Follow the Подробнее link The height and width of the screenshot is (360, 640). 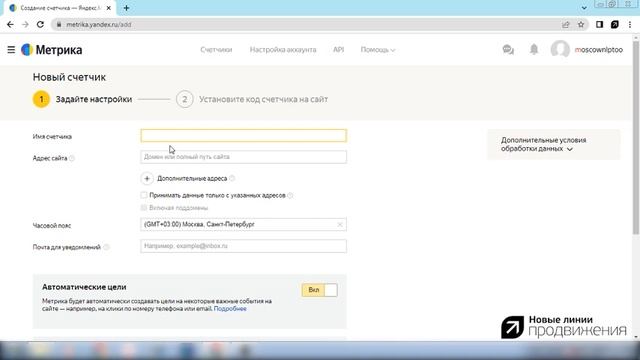pos(230,309)
